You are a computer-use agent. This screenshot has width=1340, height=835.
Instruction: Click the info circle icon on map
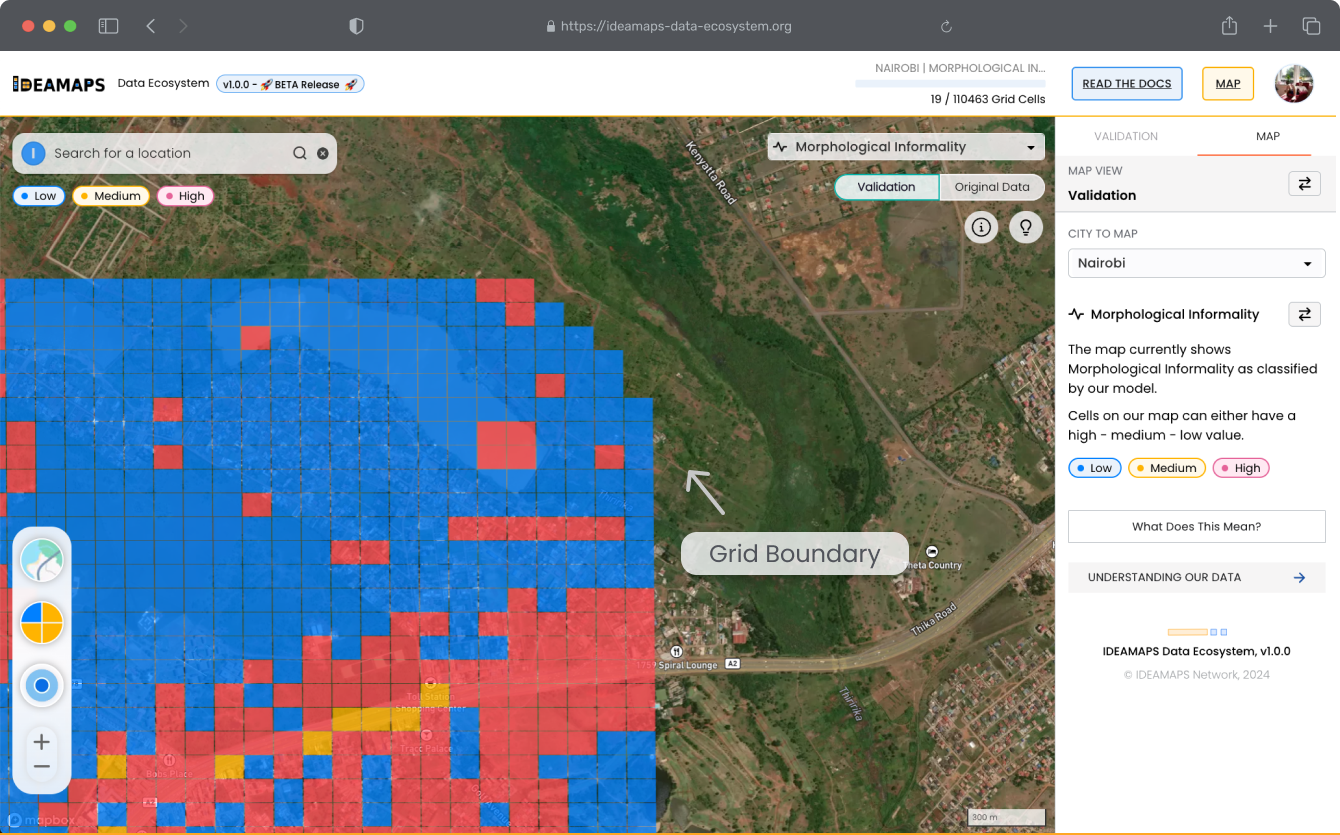(x=981, y=228)
